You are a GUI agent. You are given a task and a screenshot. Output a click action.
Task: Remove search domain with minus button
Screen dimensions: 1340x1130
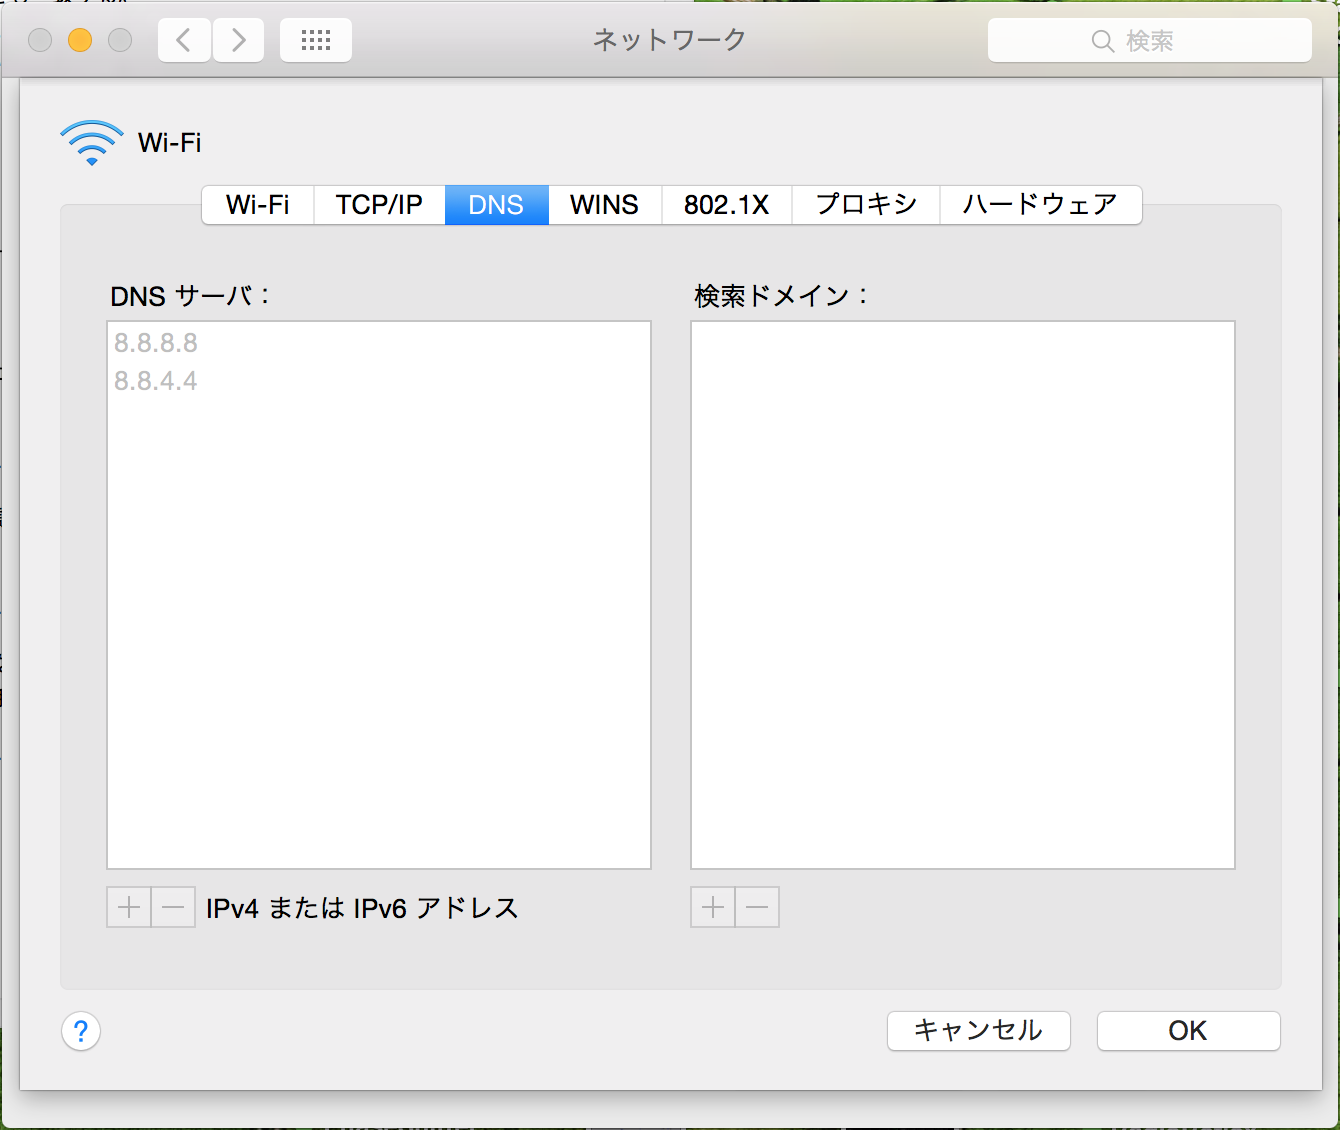[757, 908]
